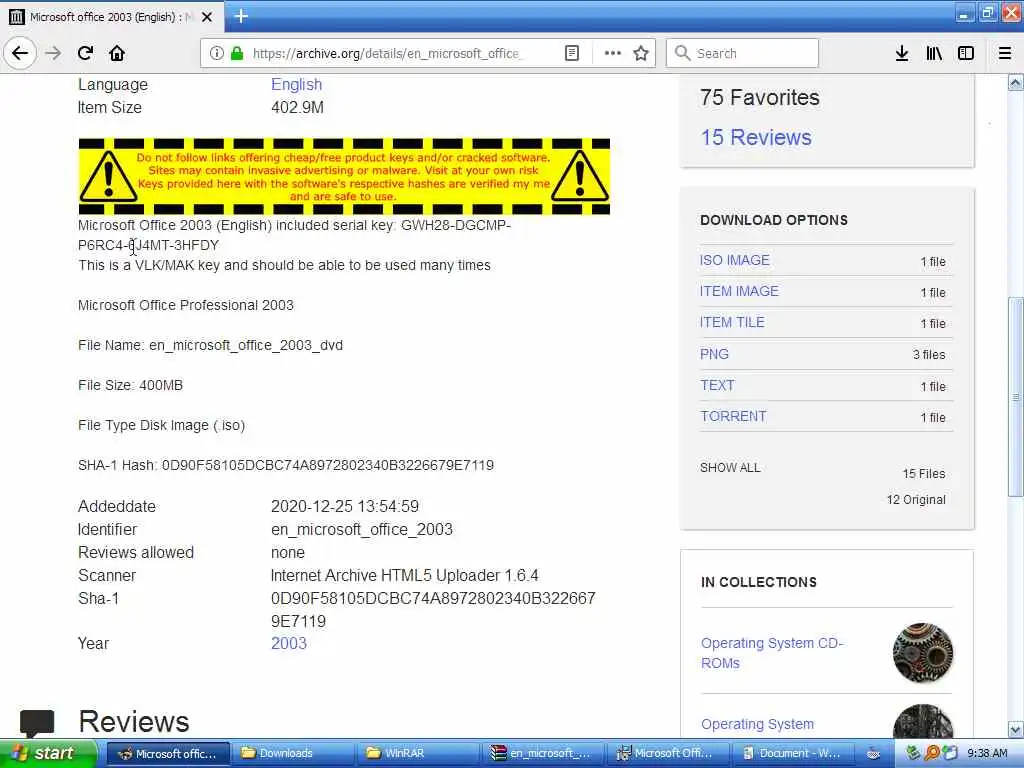Open a new tab with plus button
The width and height of the screenshot is (1024, 768).
pyautogui.click(x=241, y=16)
